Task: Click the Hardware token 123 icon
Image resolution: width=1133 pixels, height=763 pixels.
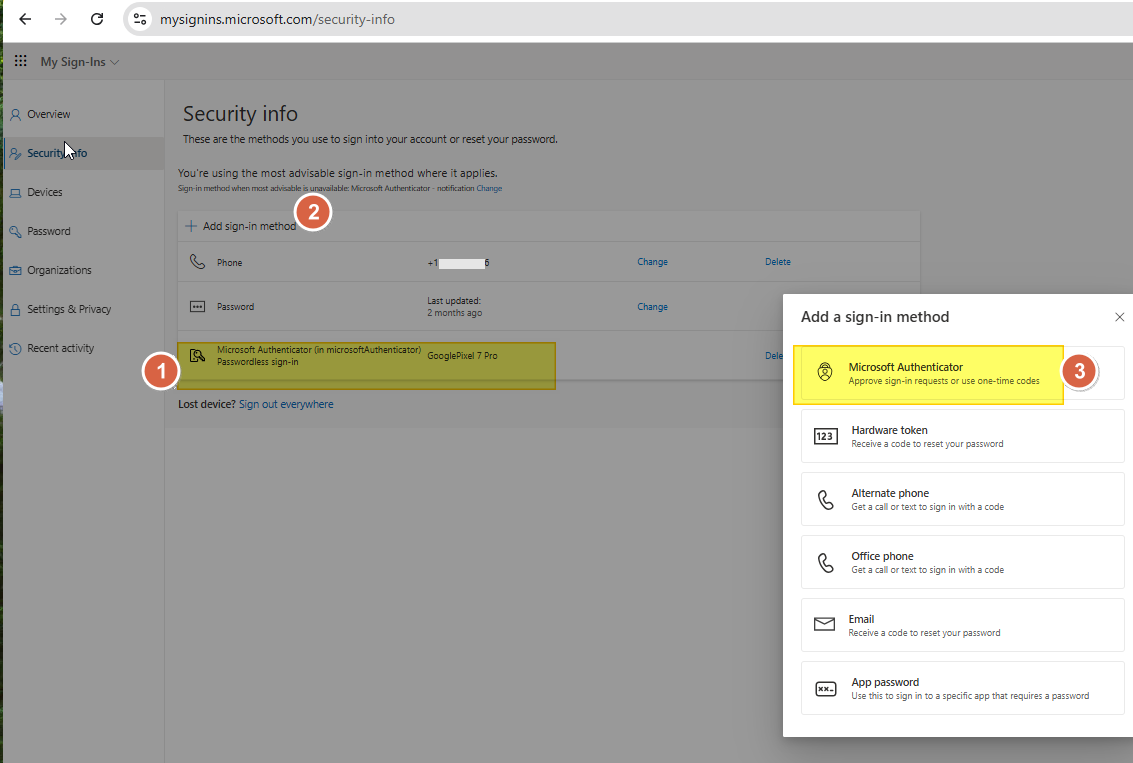Action: 825,436
